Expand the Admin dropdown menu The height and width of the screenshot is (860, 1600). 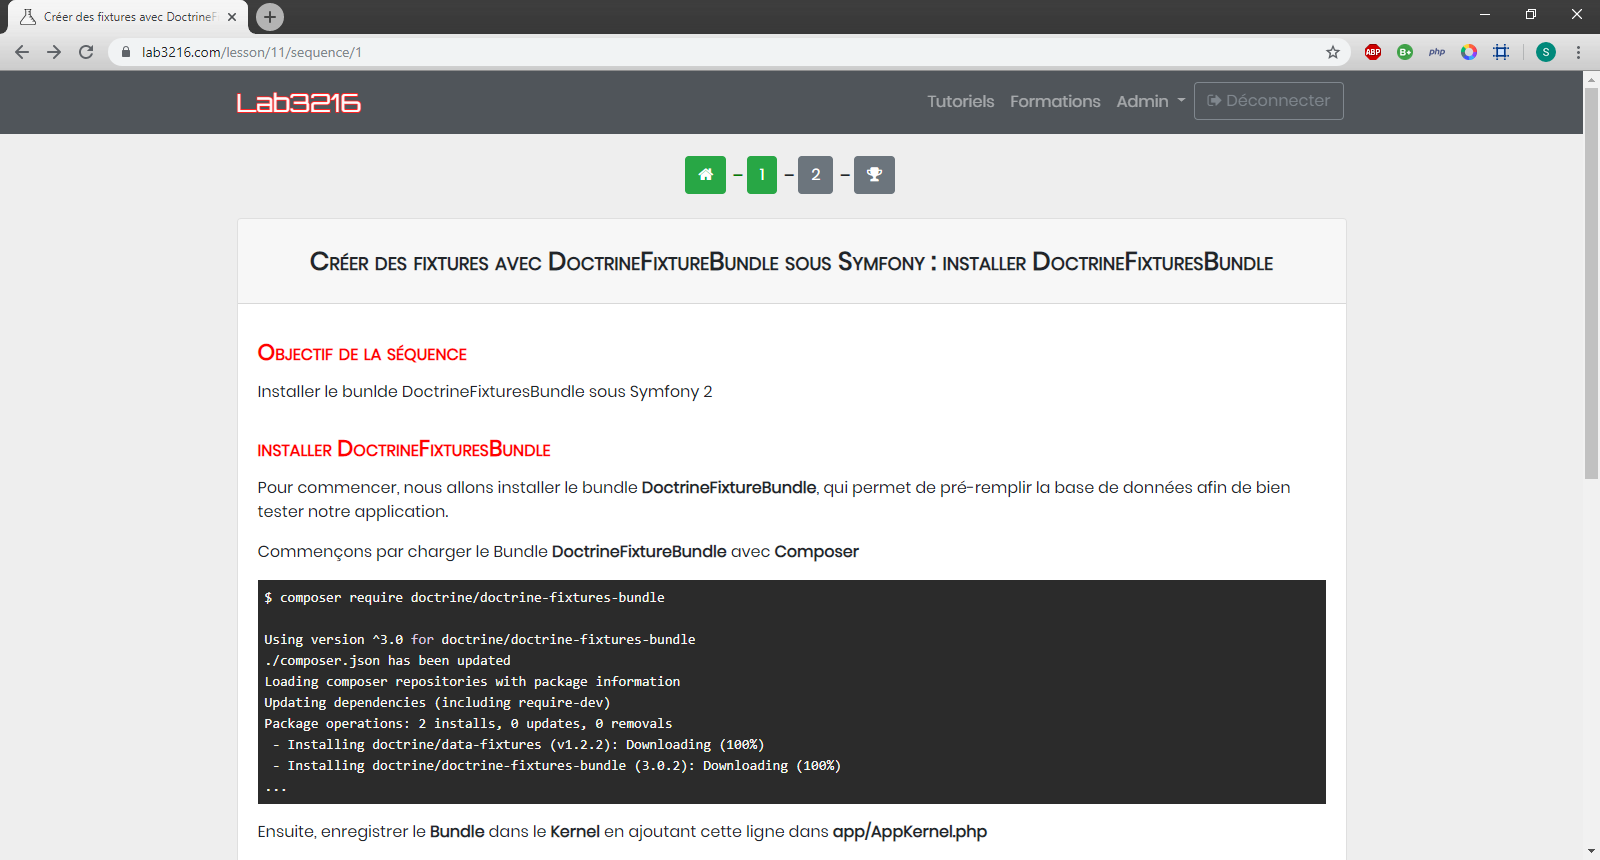point(1150,101)
